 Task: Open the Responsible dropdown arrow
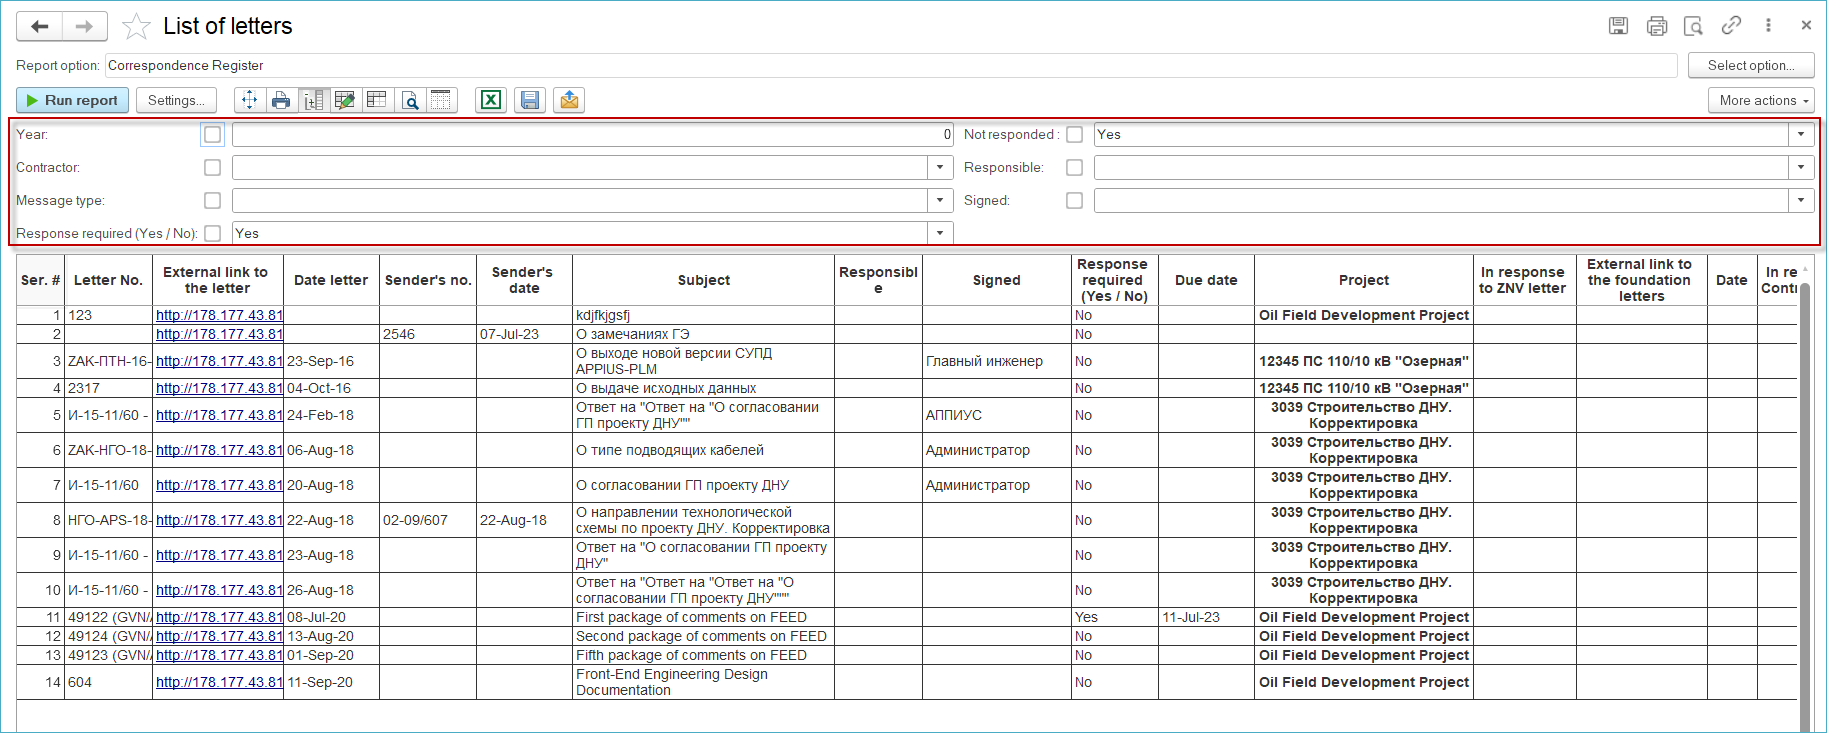[x=1801, y=167]
